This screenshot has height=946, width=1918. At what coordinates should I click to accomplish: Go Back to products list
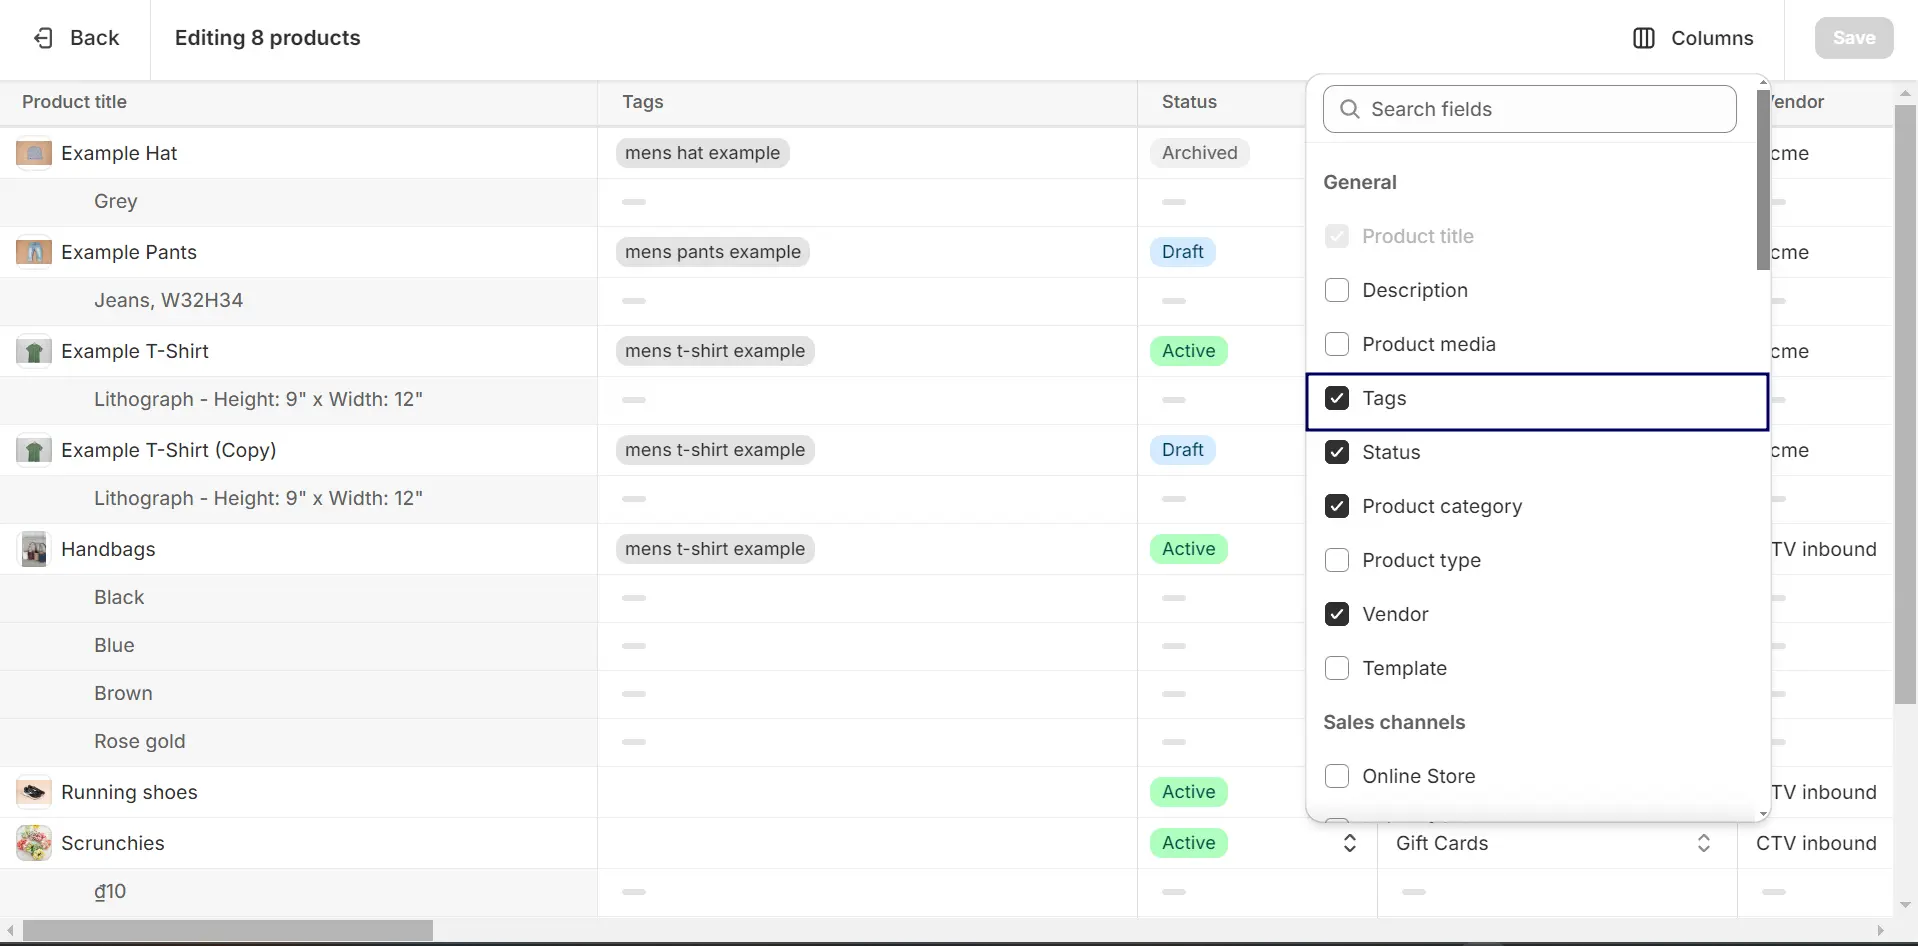(x=76, y=38)
